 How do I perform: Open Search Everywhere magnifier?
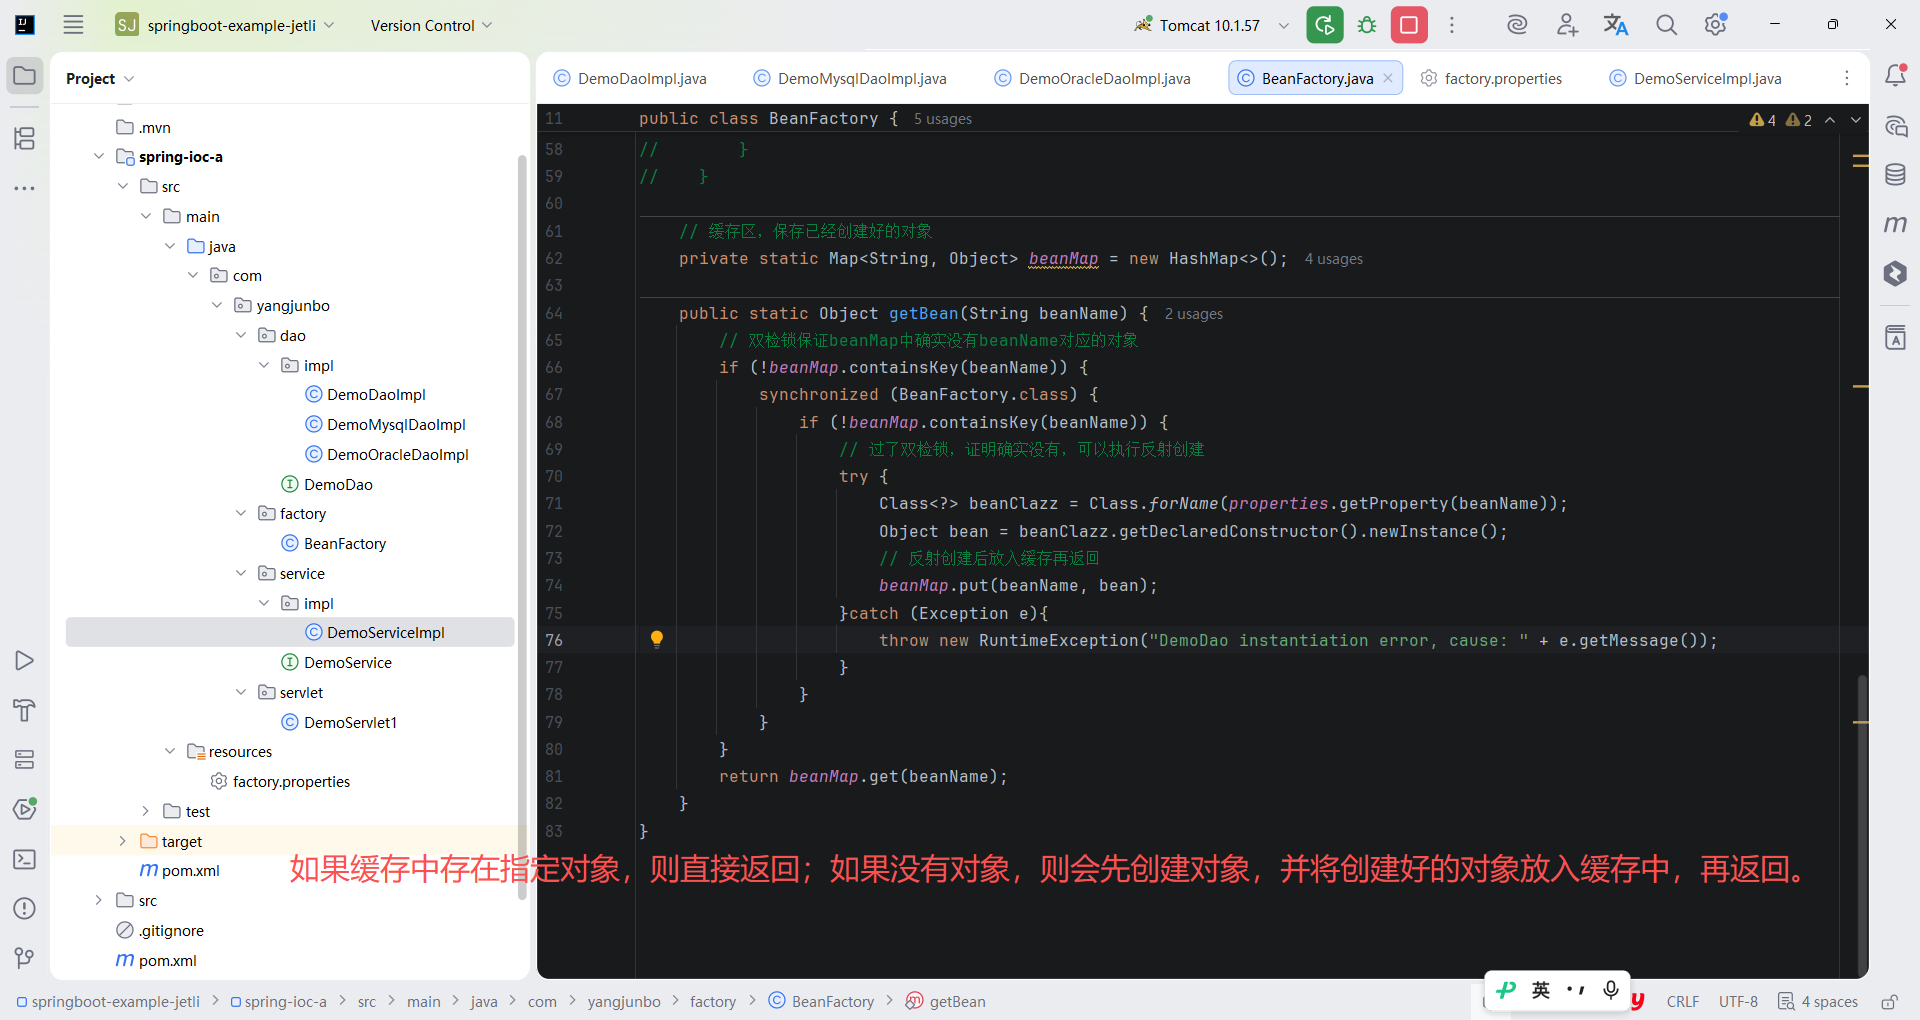pos(1666,25)
